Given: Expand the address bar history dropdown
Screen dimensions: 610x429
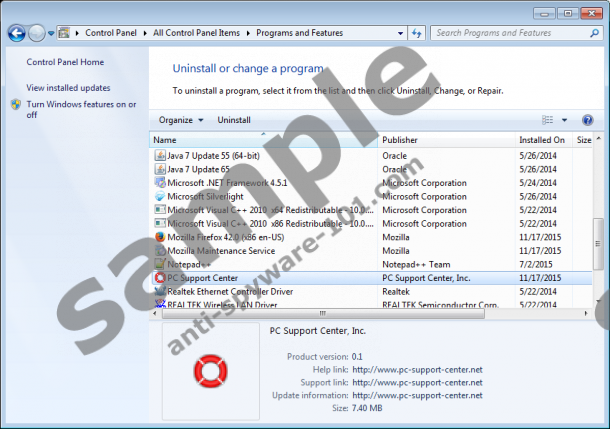Looking at the screenshot, I should point(401,33).
